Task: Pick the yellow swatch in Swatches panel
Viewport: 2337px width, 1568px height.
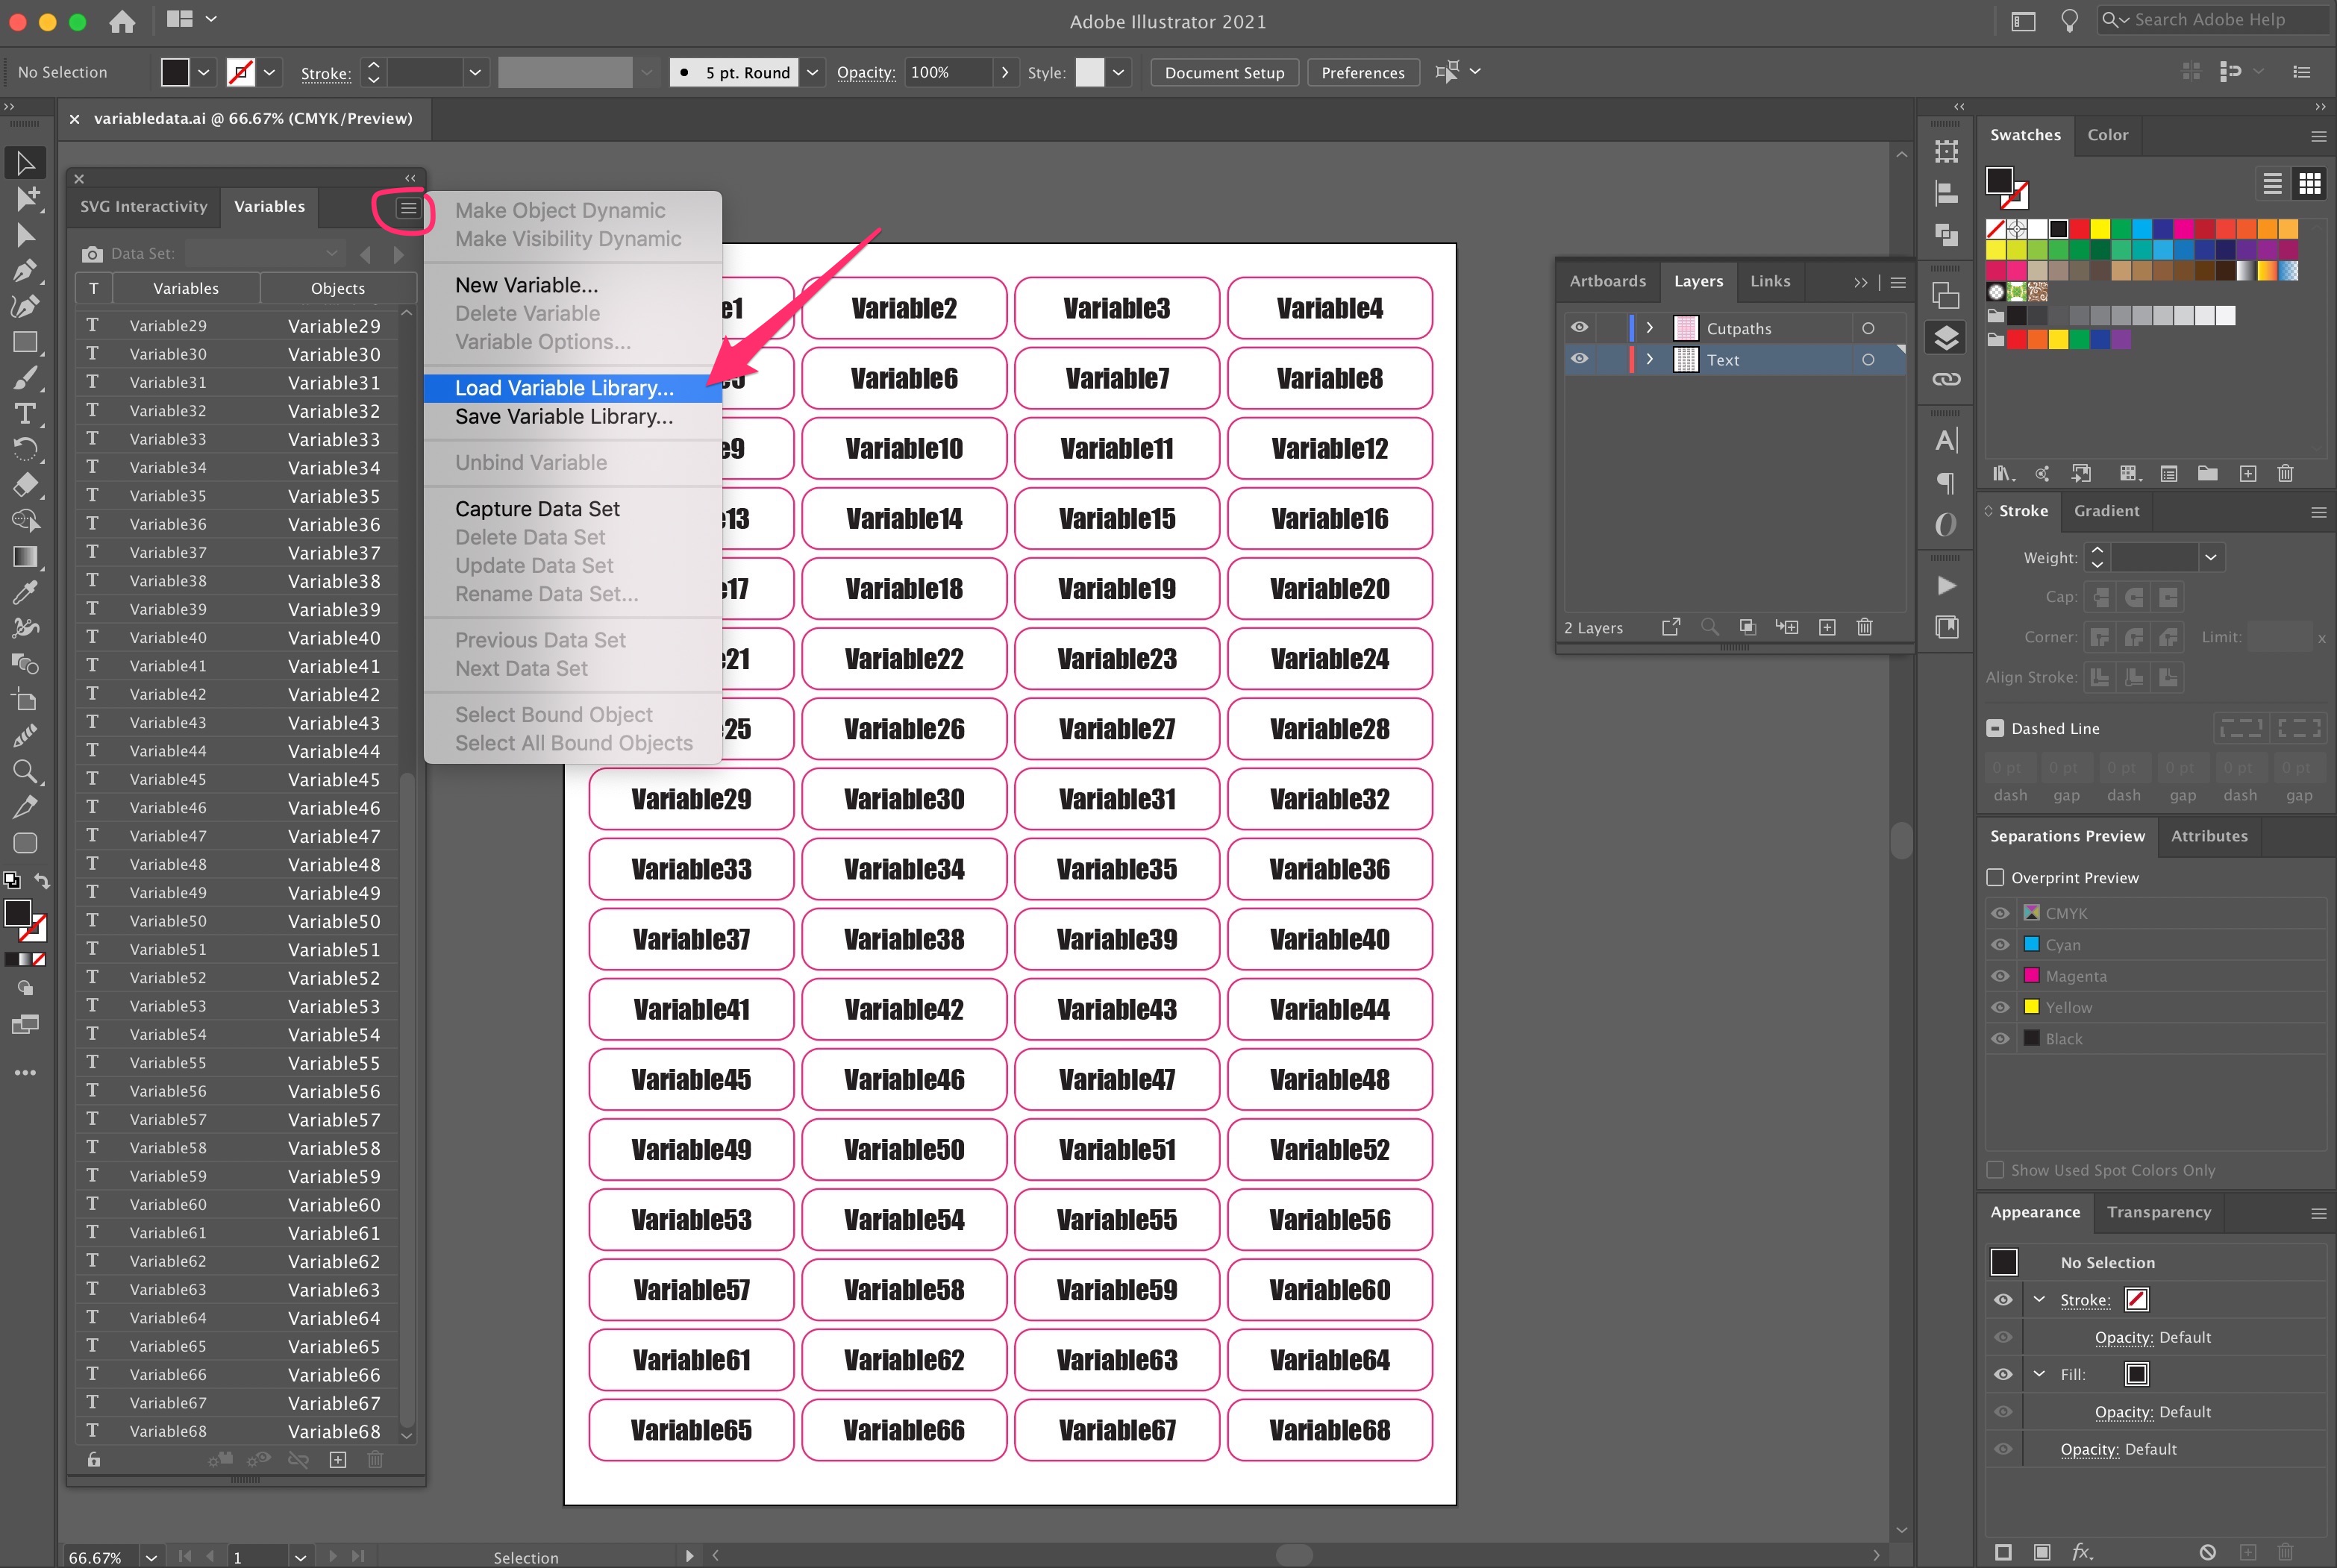Action: click(2100, 229)
